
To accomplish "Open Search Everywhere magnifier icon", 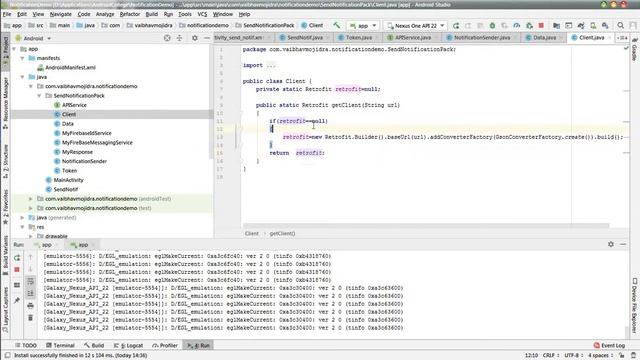I will pos(620,25).
